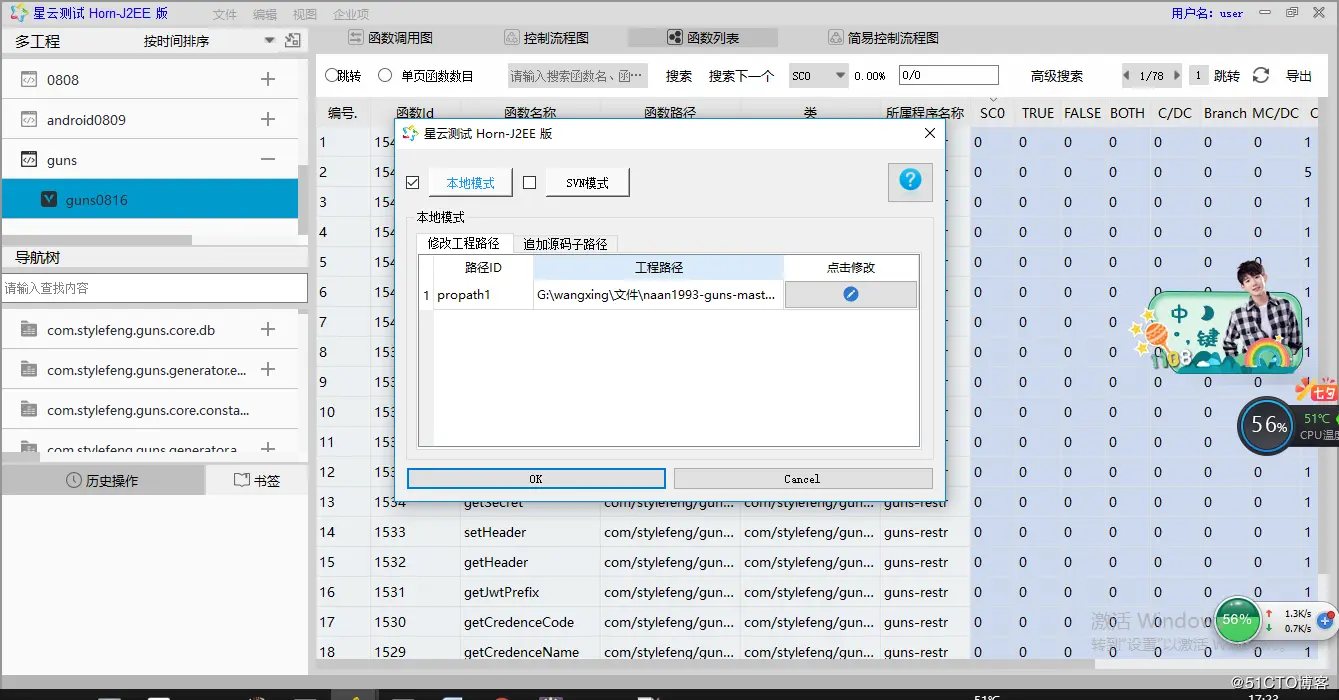Click the refresh icon near 导出
The height and width of the screenshot is (700, 1339).
[x=1259, y=75]
